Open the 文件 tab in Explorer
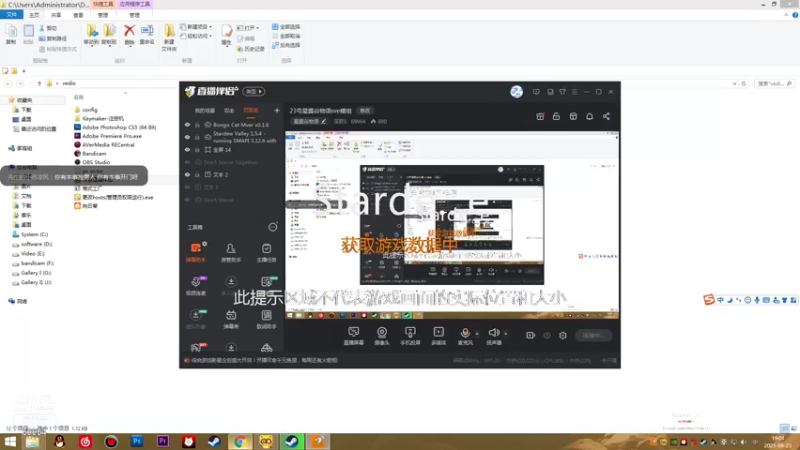 click(x=11, y=15)
